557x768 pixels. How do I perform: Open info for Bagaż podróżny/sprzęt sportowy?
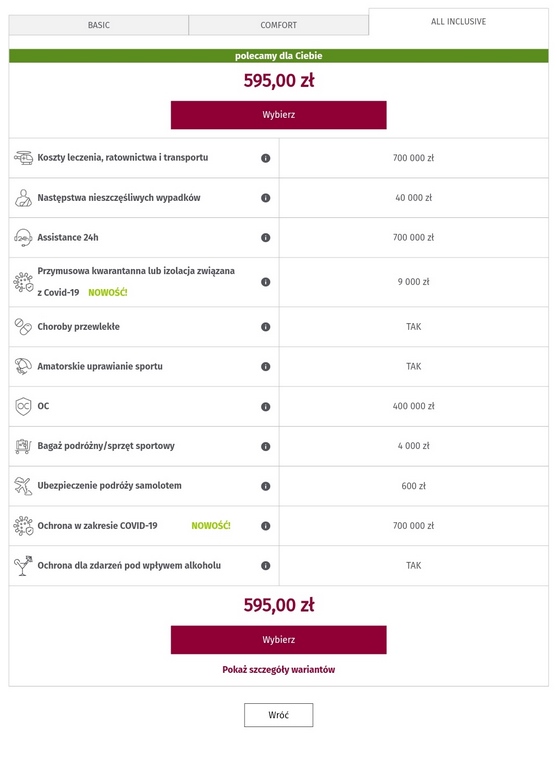pyautogui.click(x=266, y=446)
